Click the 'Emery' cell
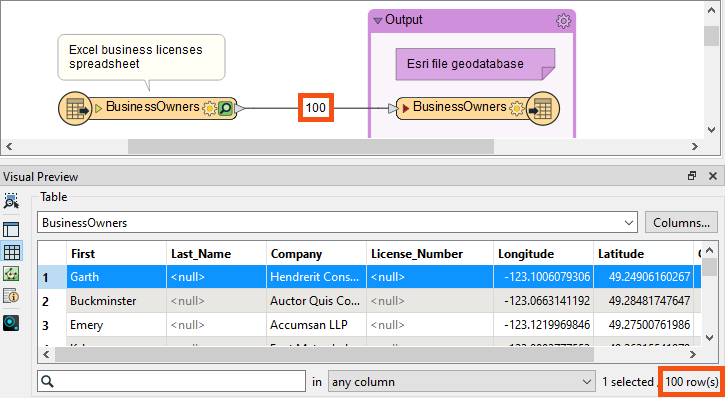The height and width of the screenshot is (398, 725). click(117, 325)
